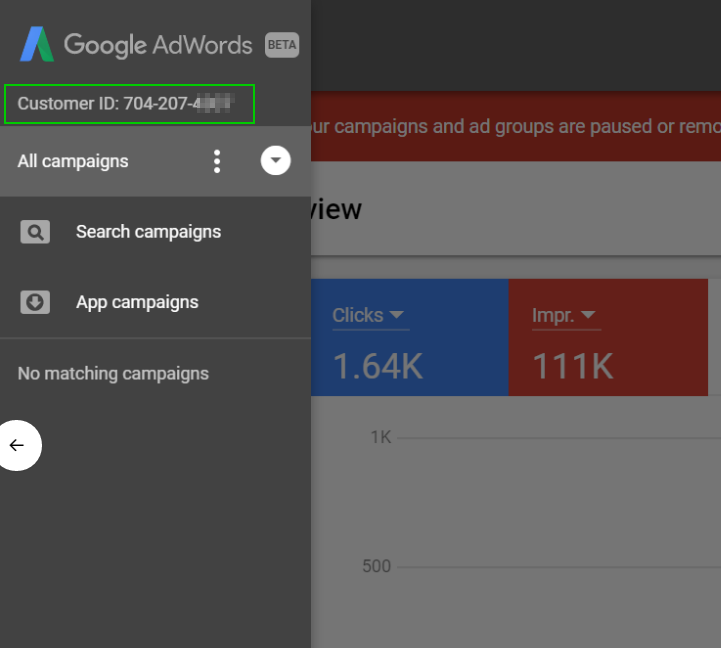Choose the All campaigns header label
Image resolution: width=721 pixels, height=648 pixels.
point(73,161)
